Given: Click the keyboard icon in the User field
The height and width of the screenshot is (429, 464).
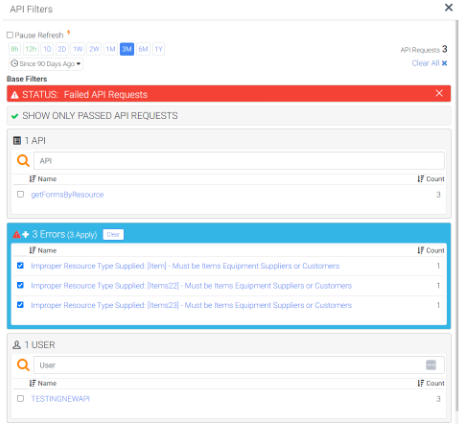Looking at the screenshot, I should pyautogui.click(x=431, y=365).
